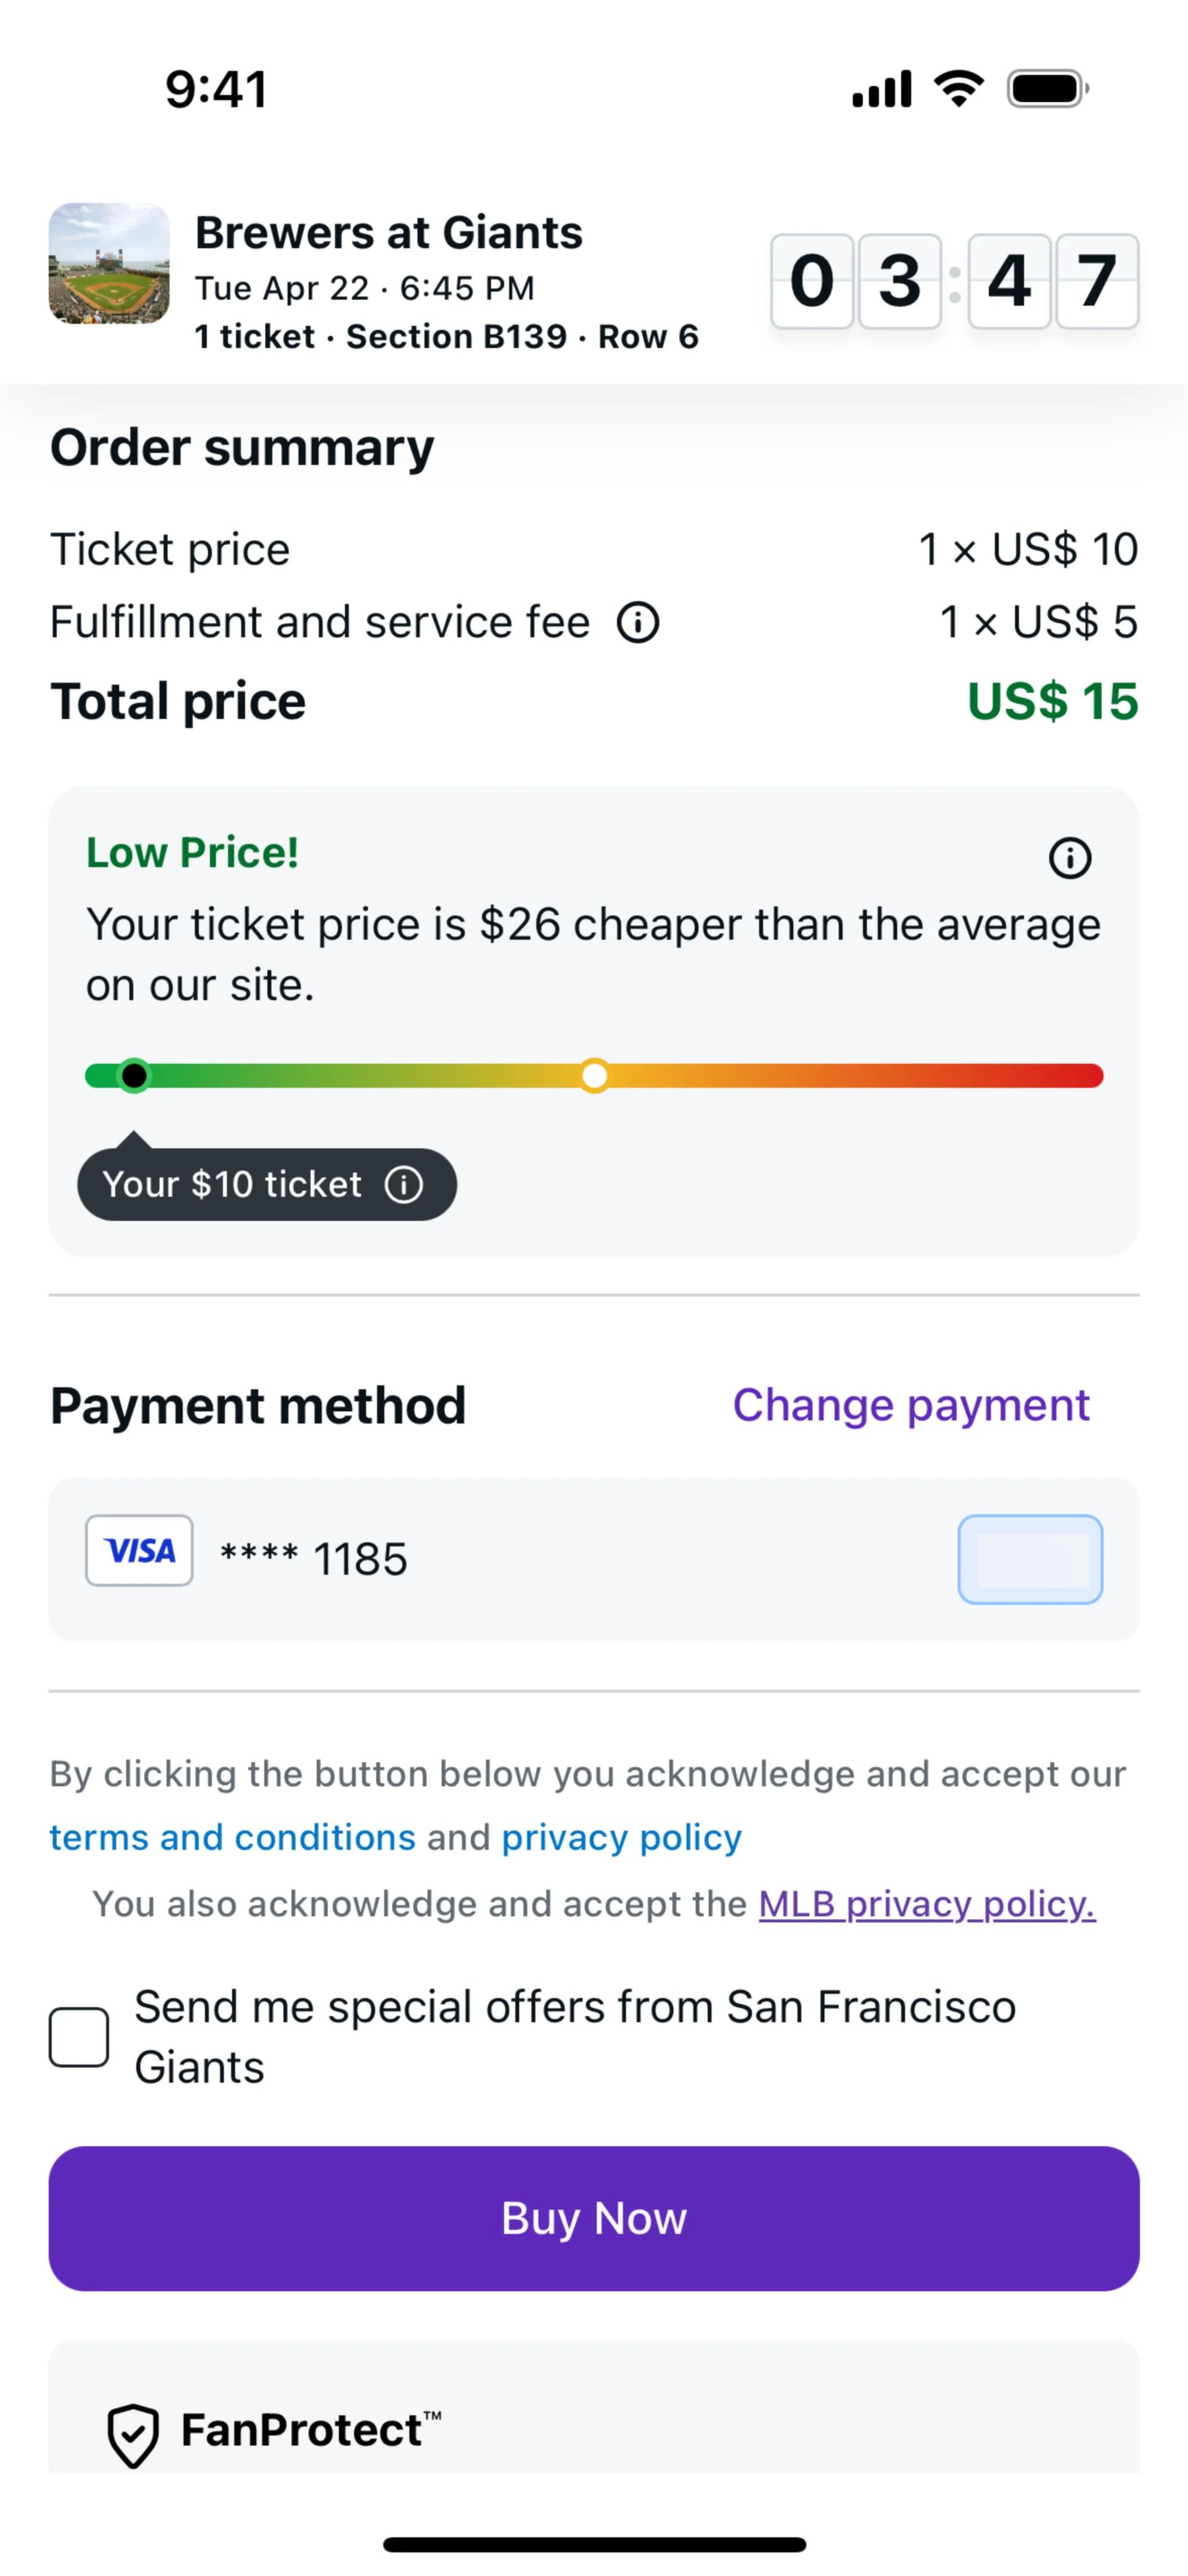This screenshot has width=1188, height=2576.
Task: Open the terms and conditions link
Action: pyautogui.click(x=232, y=1837)
